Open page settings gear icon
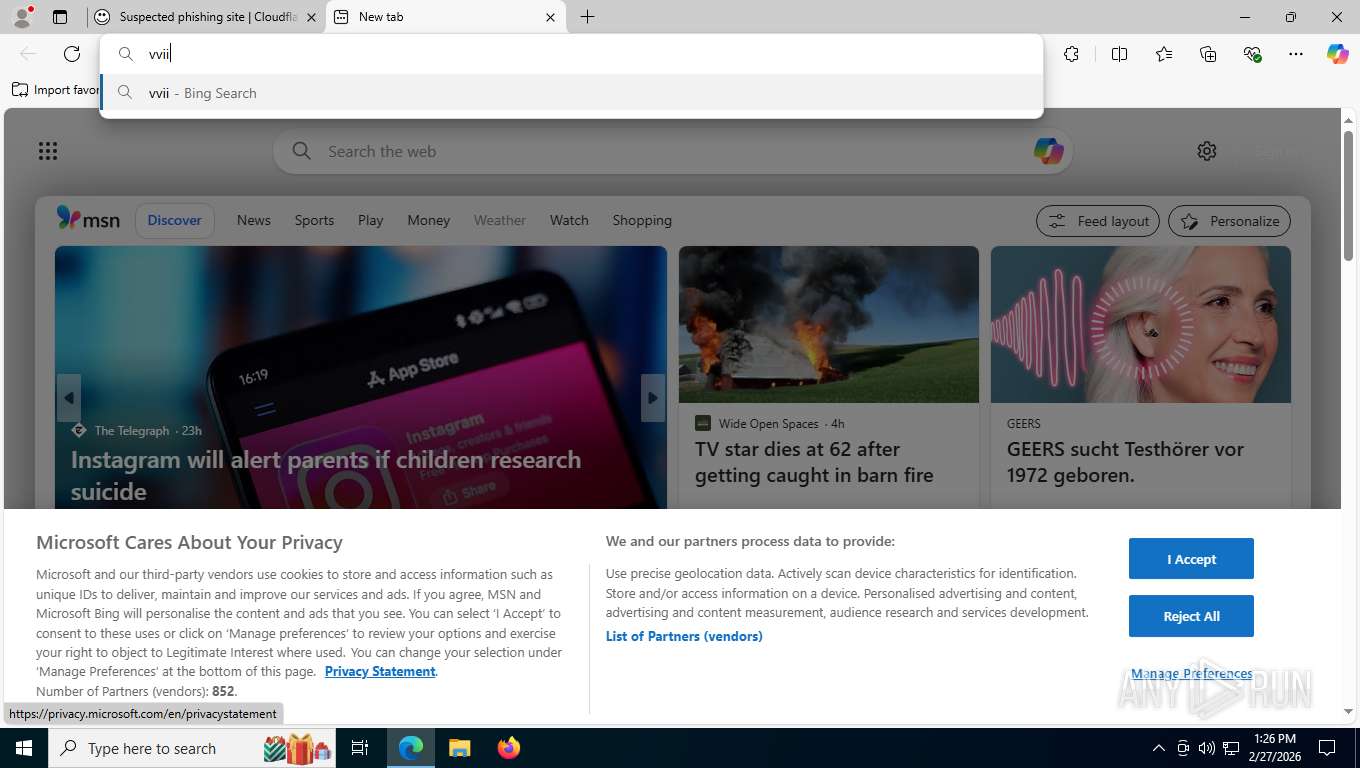The image size is (1360, 768). [1207, 151]
